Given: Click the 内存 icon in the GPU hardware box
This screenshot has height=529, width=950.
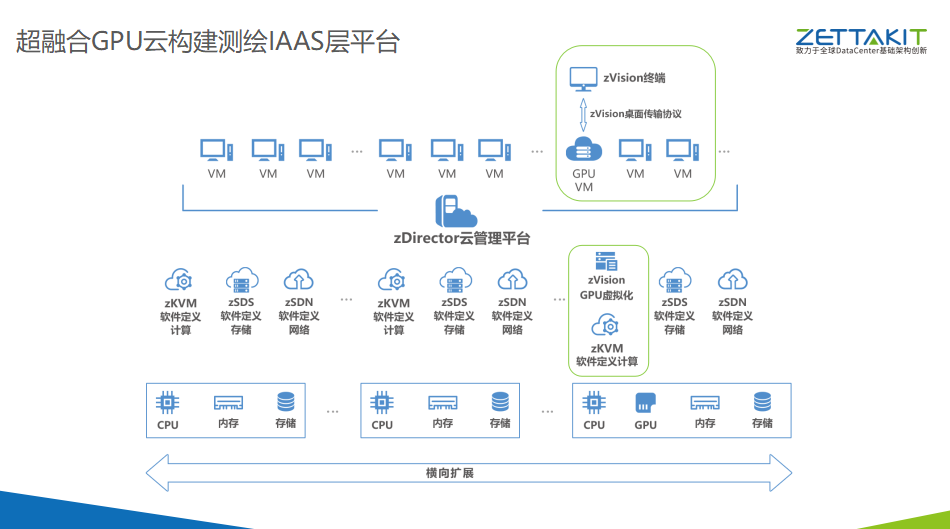Looking at the screenshot, I should [705, 402].
